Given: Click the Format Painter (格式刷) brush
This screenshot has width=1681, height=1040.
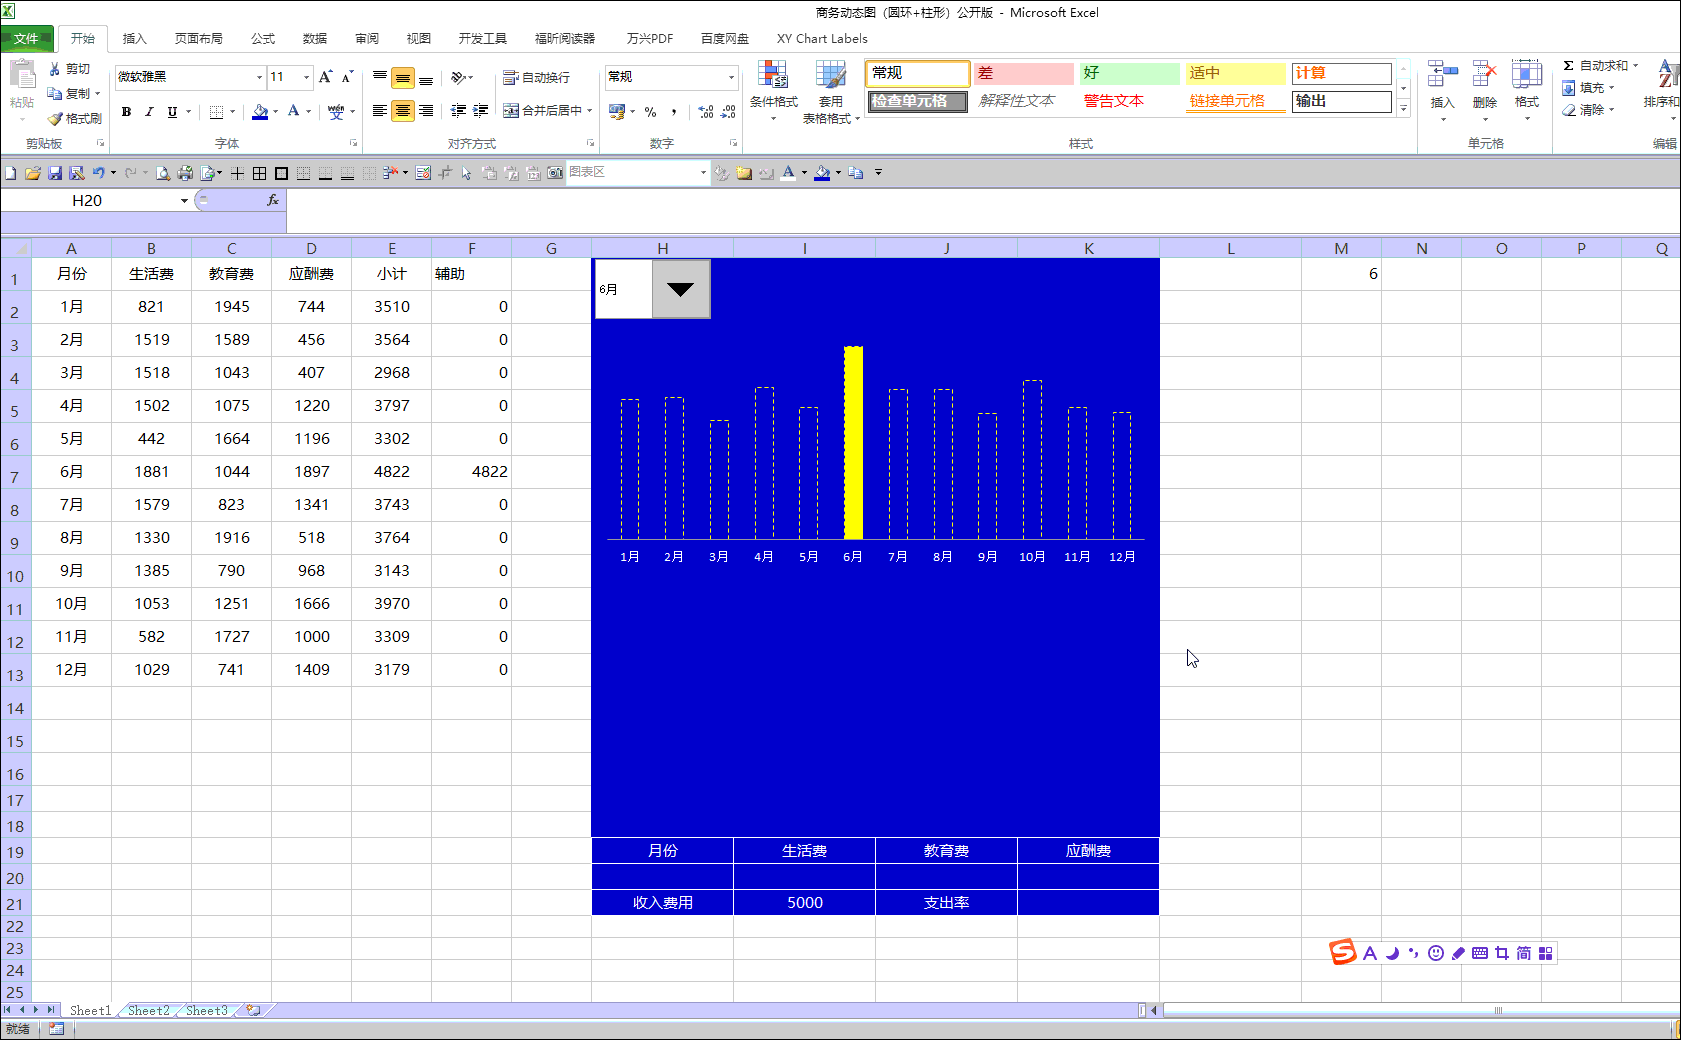Looking at the screenshot, I should (75, 118).
